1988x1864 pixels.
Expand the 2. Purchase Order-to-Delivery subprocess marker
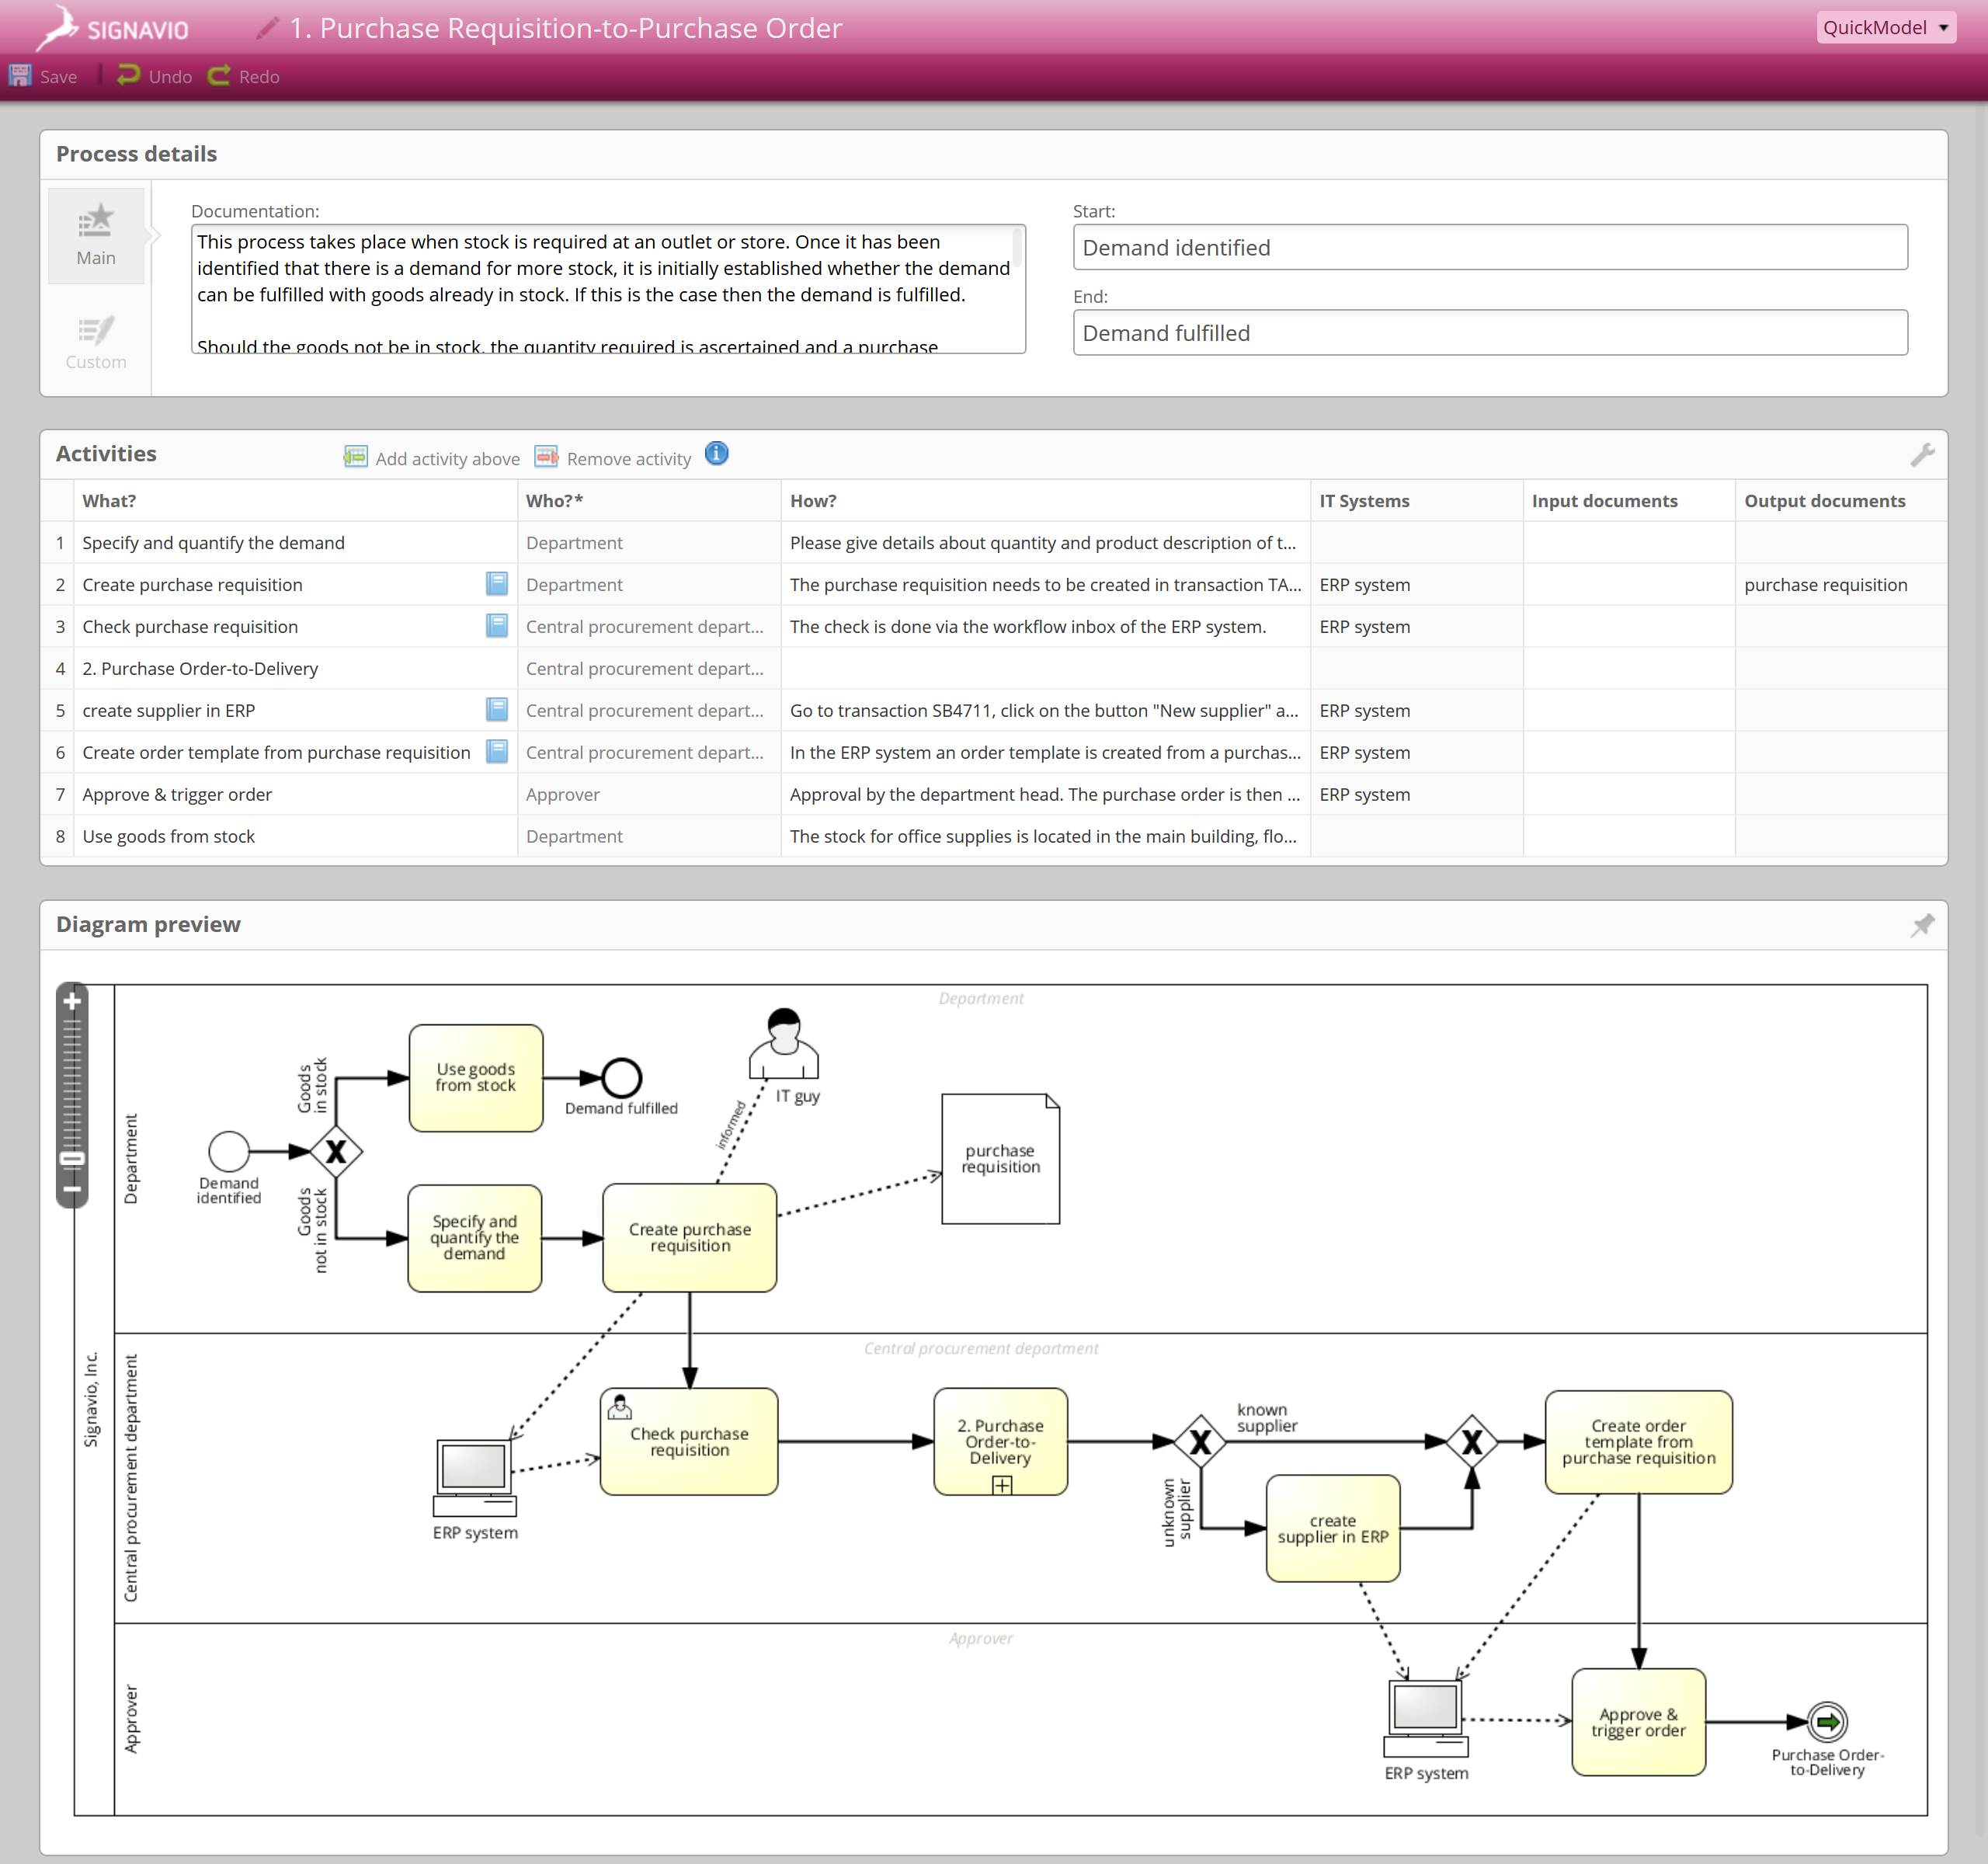point(1002,1486)
